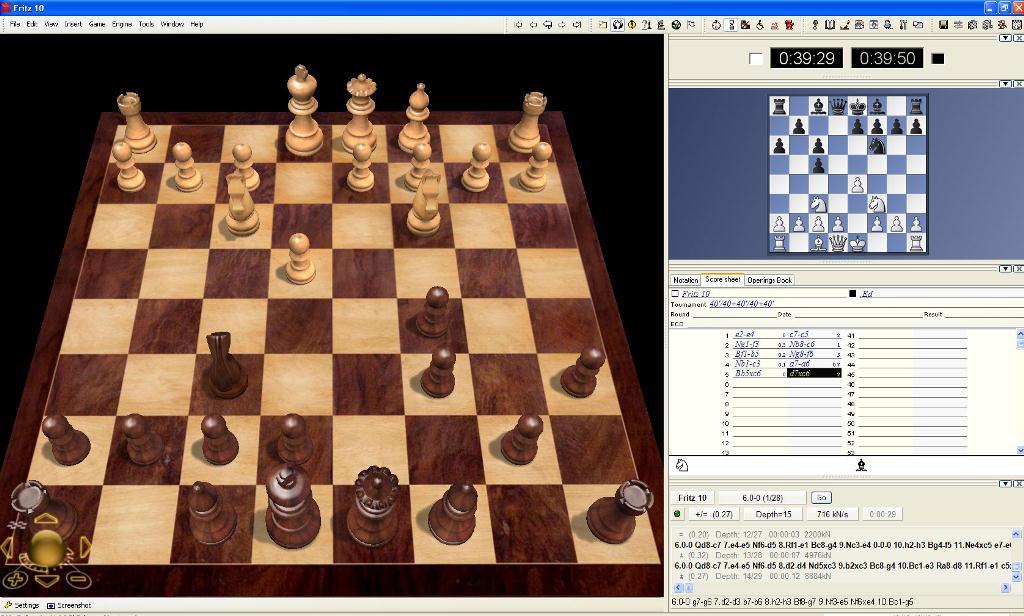This screenshot has height=616, width=1024.
Task: Open the Engine menu
Action: (x=121, y=24)
